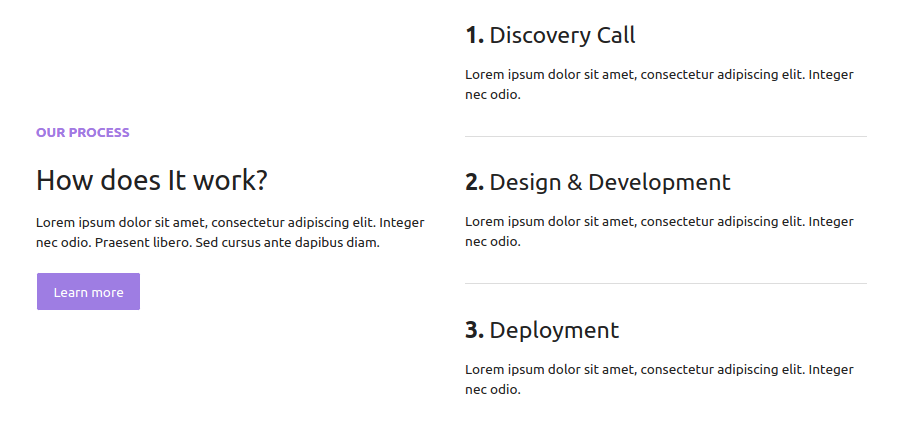Click the Learn more button

click(88, 292)
